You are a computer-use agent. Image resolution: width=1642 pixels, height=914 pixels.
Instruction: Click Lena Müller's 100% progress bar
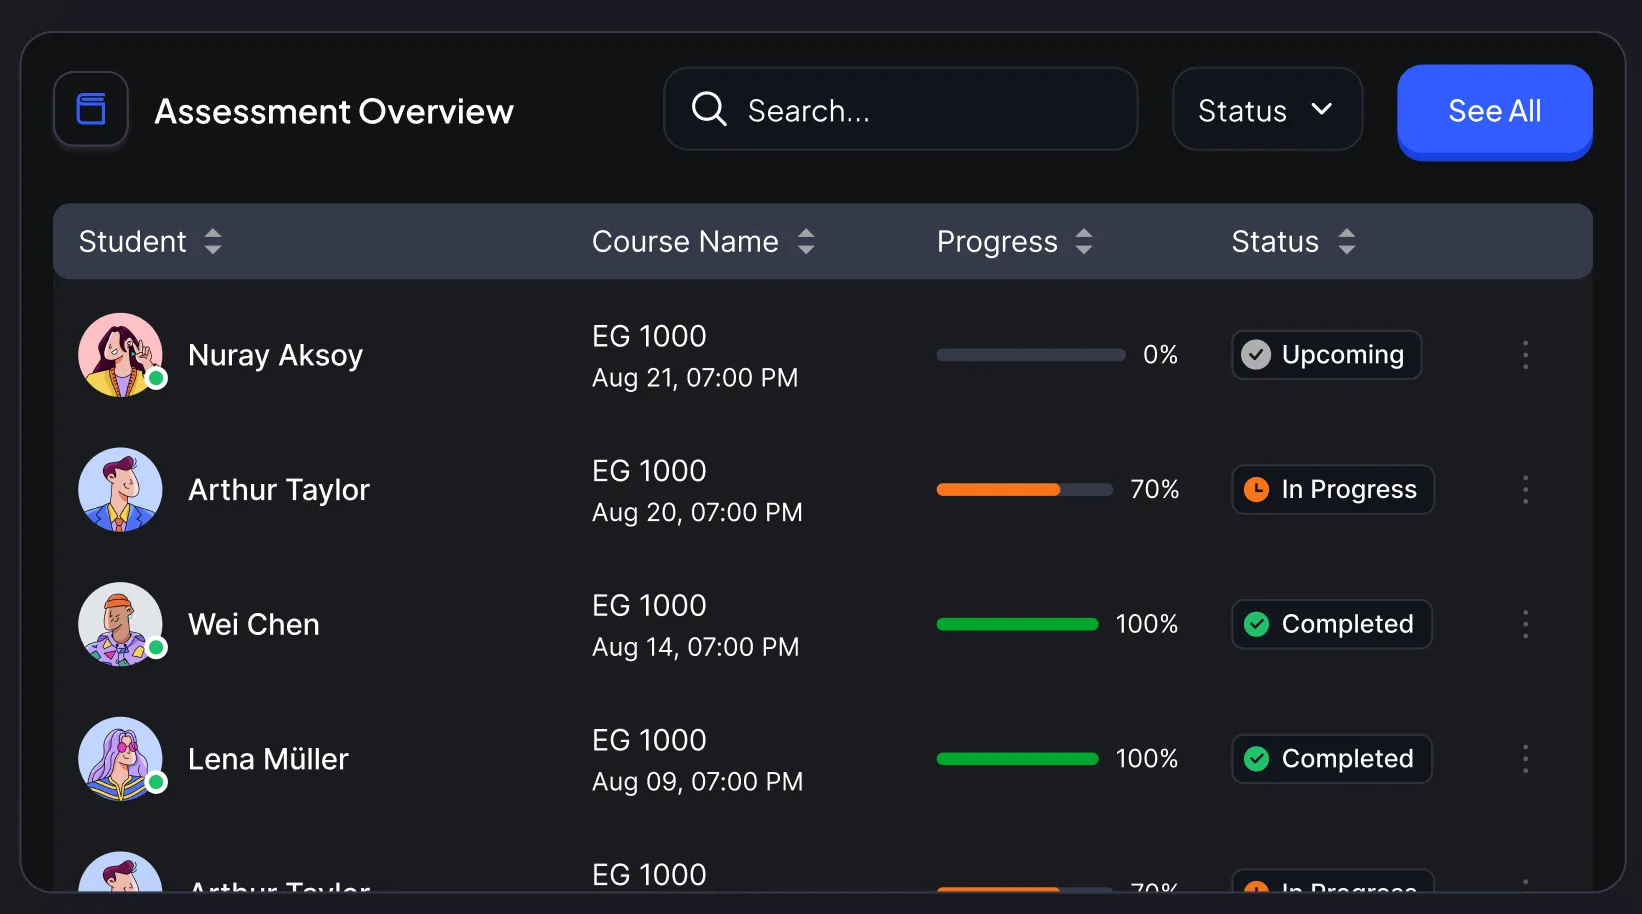(x=1018, y=759)
